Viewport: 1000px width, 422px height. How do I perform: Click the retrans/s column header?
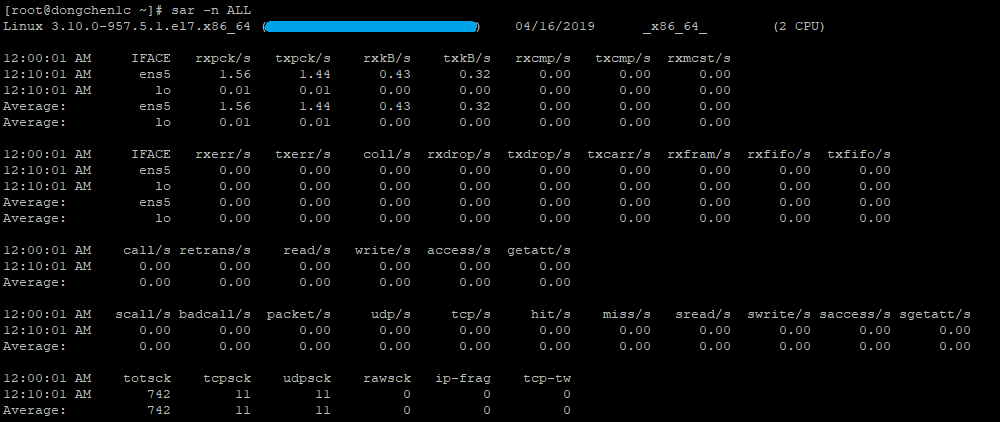click(215, 250)
